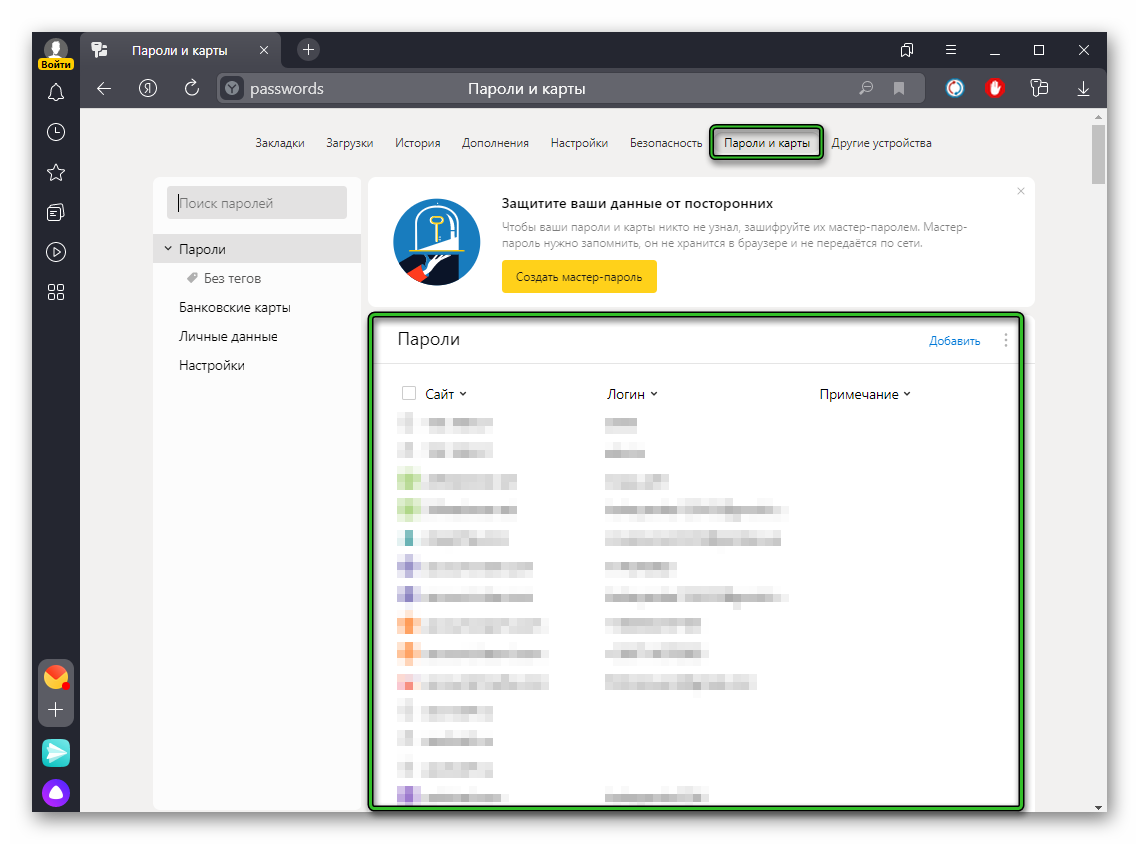This screenshot has width=1139, height=844.
Task: Launch Alice assistant purple icon
Action: 56,794
